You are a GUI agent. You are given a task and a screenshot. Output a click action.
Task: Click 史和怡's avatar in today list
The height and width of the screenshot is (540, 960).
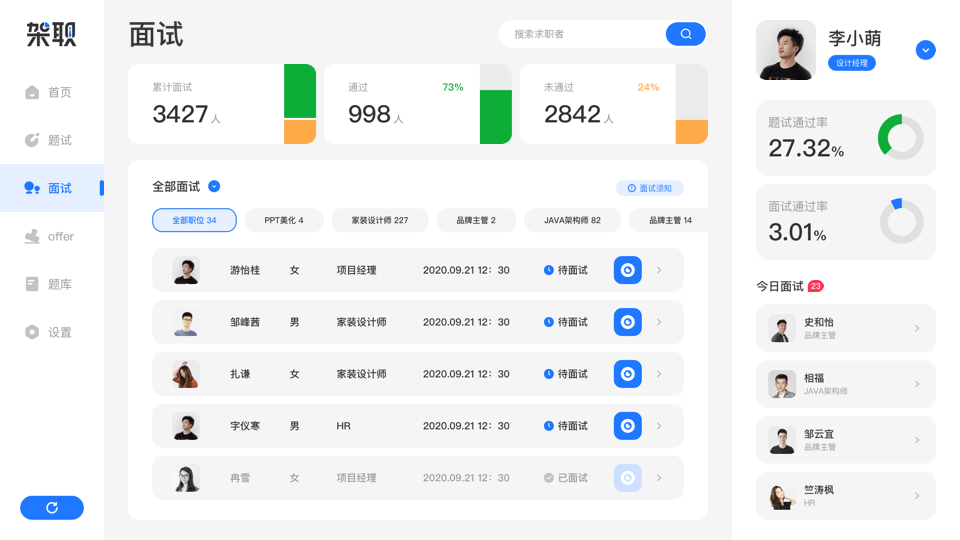click(782, 329)
